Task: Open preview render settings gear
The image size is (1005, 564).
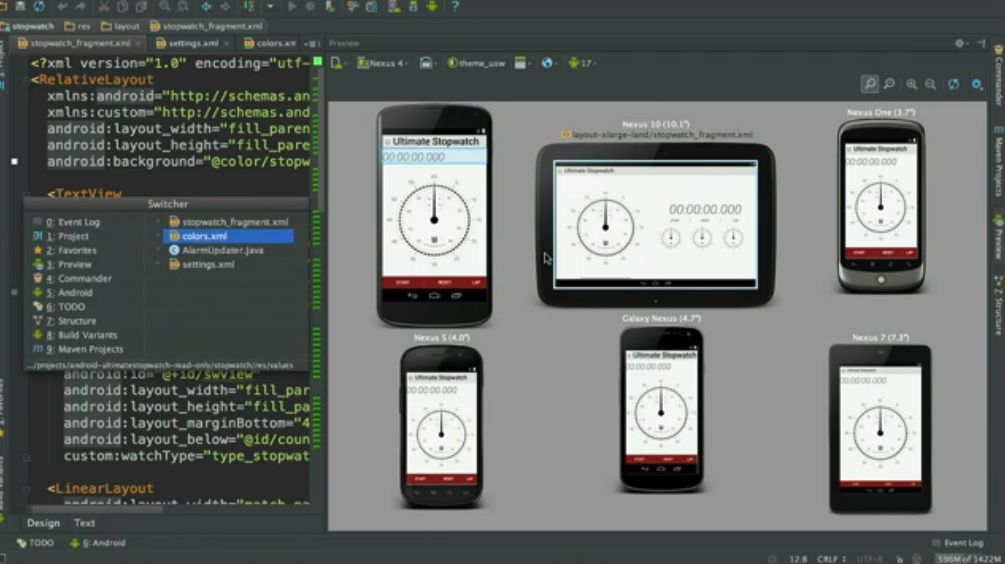Action: point(976,84)
